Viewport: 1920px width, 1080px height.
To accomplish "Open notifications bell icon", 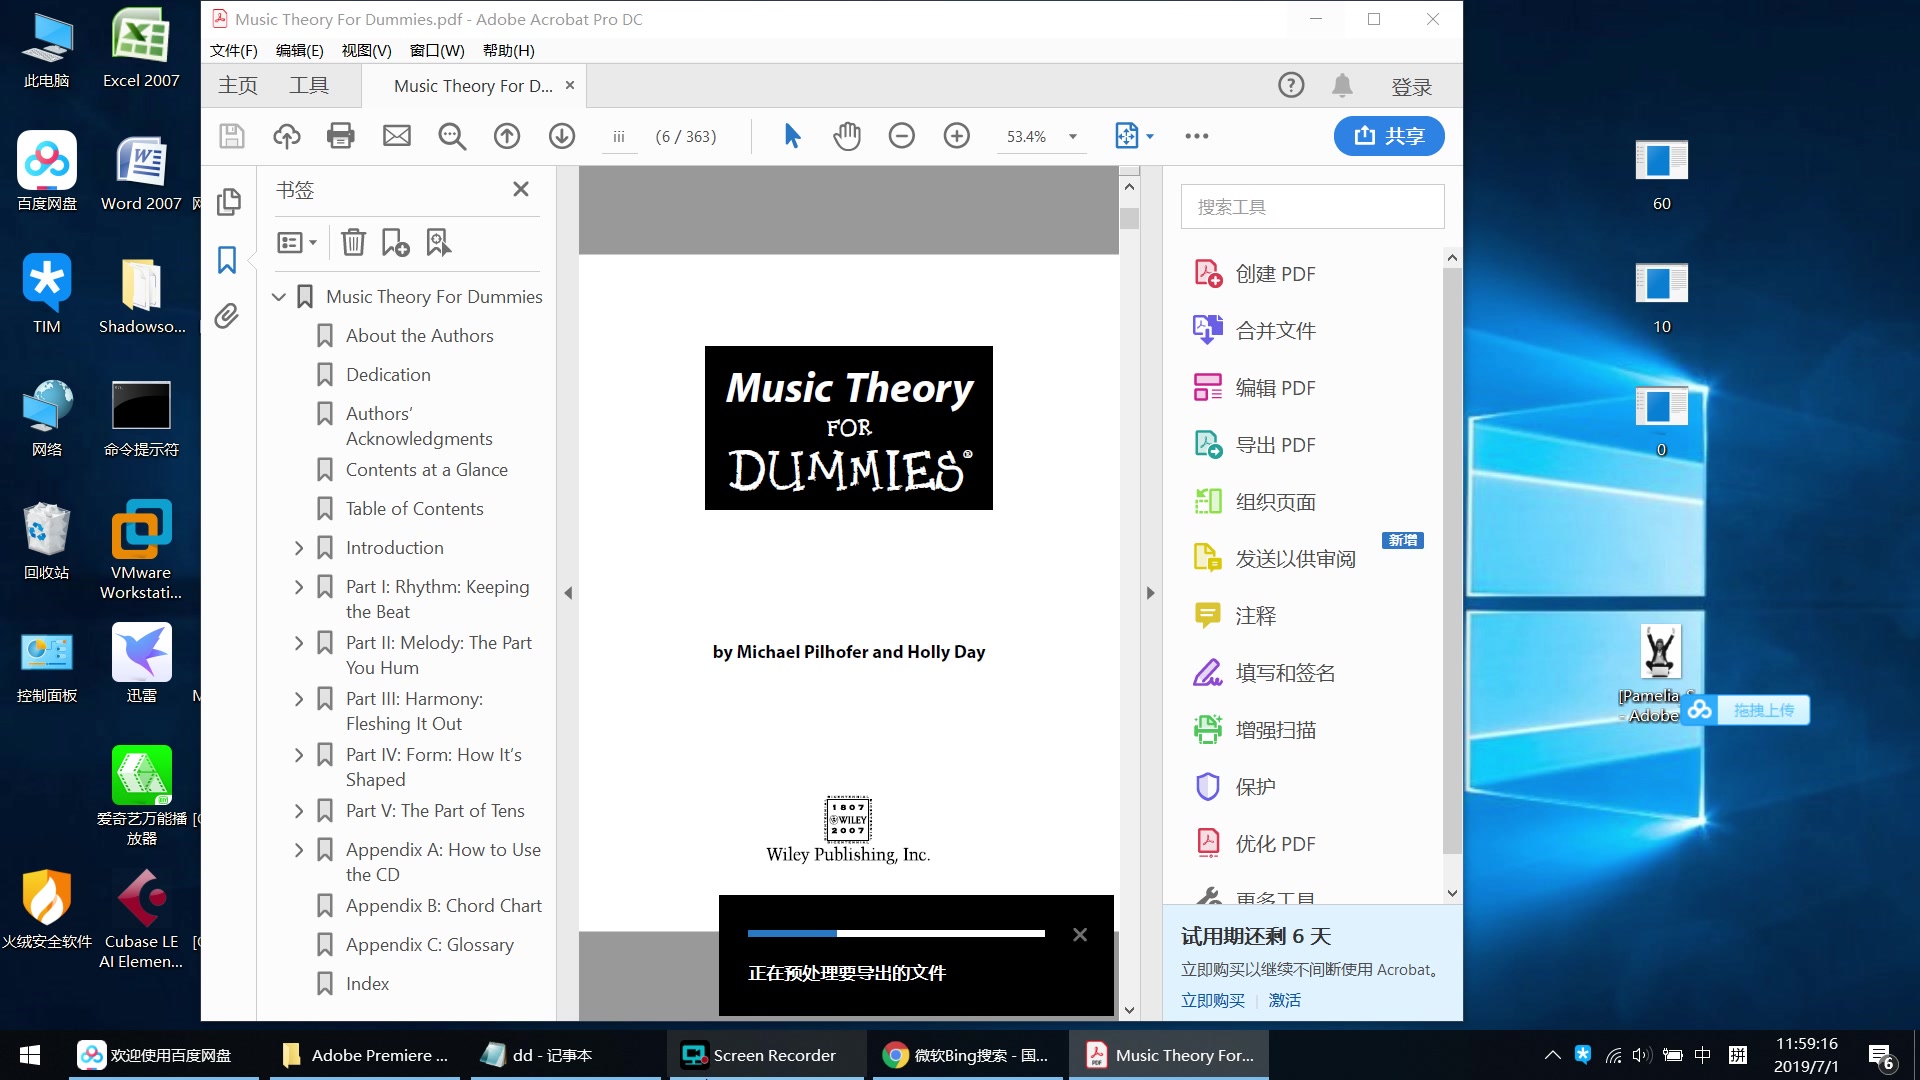I will (x=1342, y=86).
